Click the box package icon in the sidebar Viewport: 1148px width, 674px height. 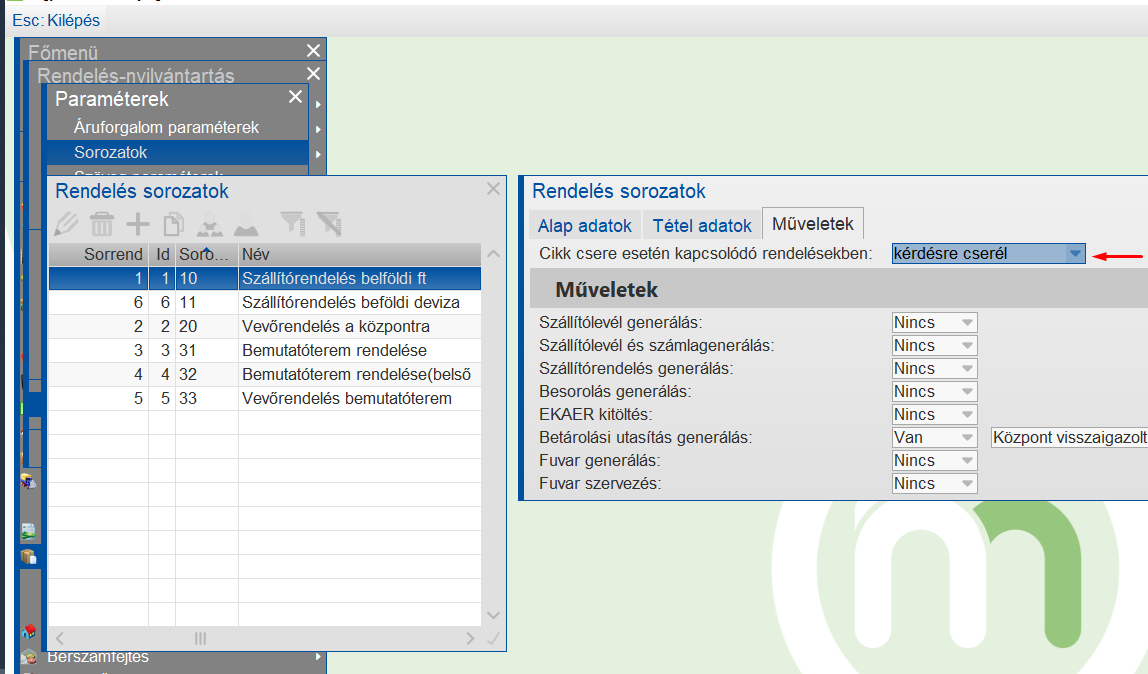[29, 556]
